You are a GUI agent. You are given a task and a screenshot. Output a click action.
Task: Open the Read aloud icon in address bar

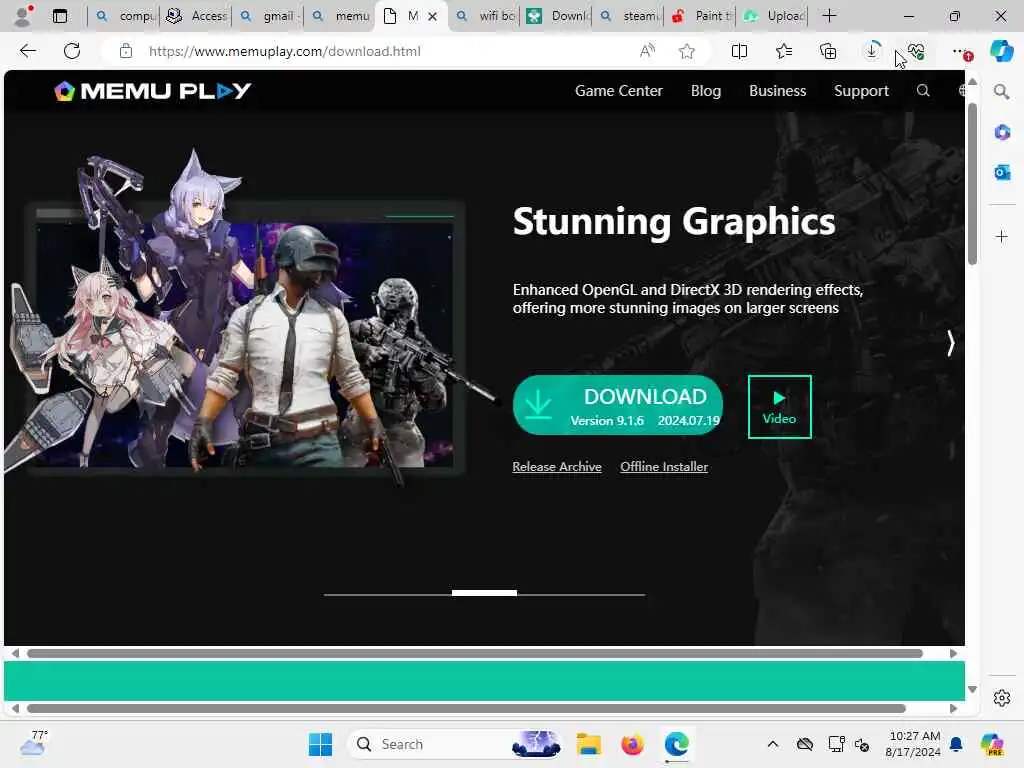coord(647,51)
